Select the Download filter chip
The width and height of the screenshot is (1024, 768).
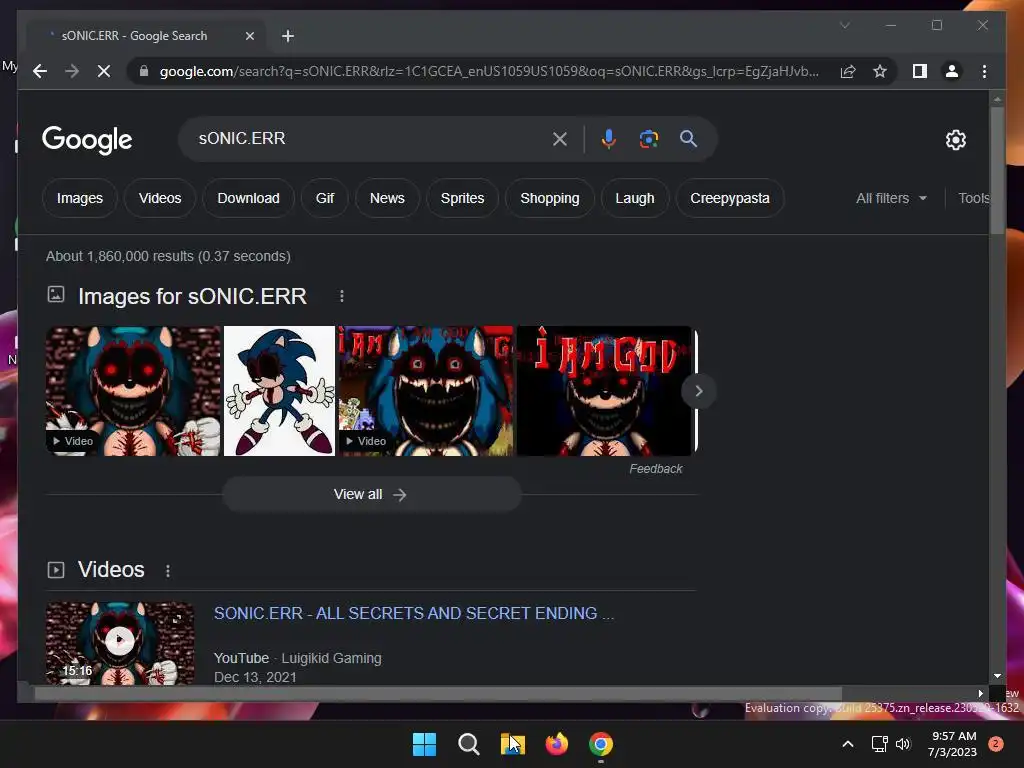(248, 198)
